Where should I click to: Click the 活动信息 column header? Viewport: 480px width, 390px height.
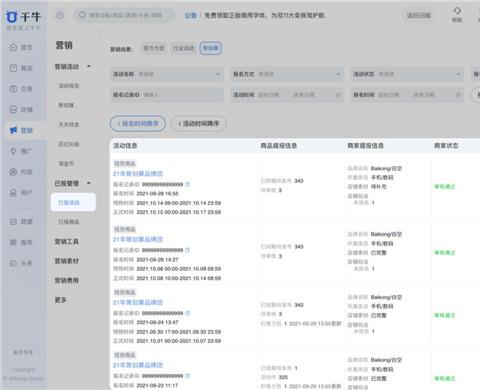coord(125,146)
